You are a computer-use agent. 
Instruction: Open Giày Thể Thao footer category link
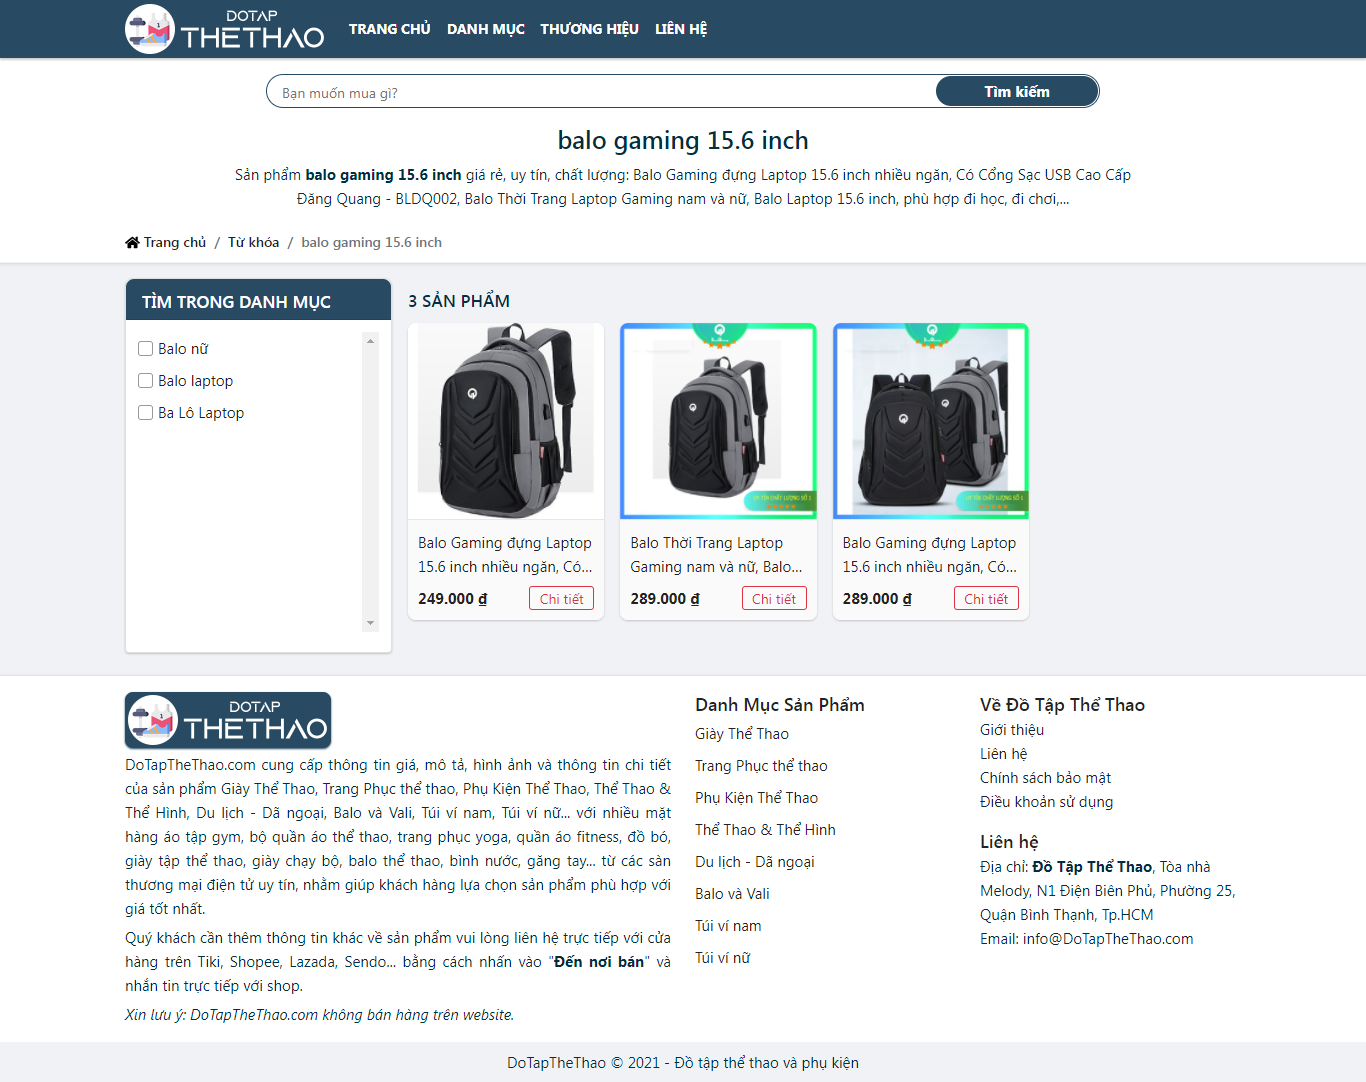[741, 734]
